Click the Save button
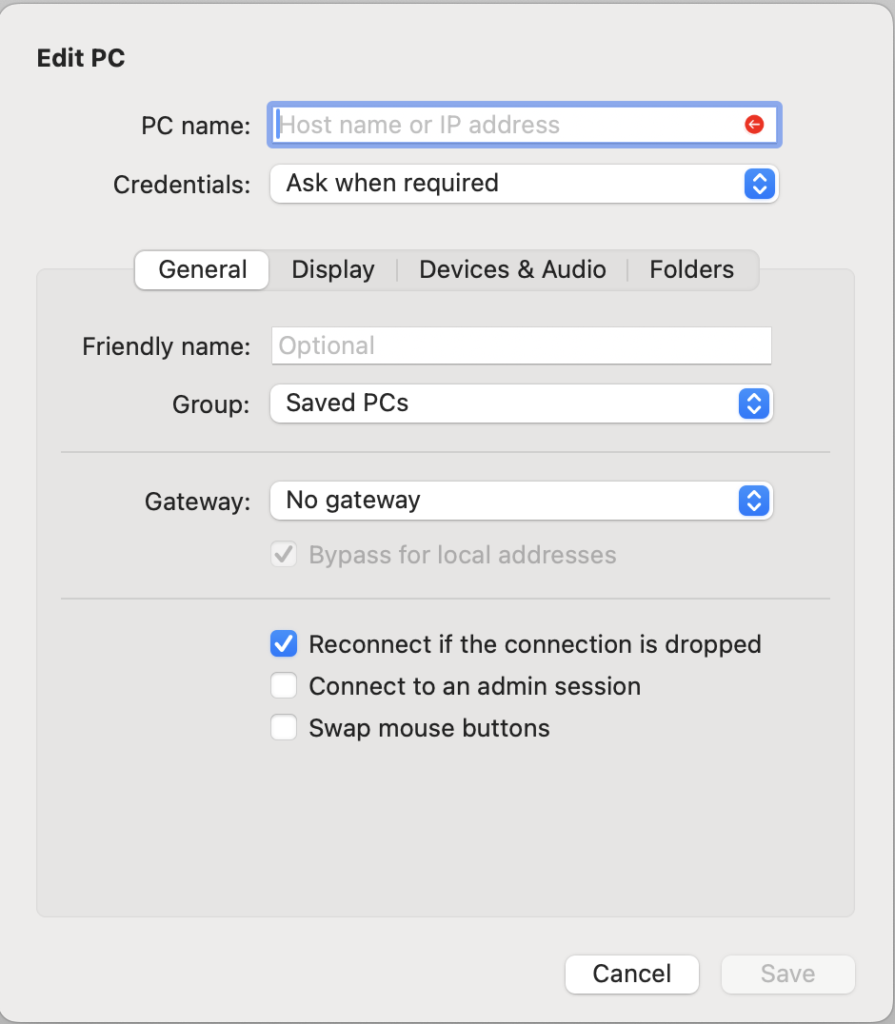The image size is (895, 1024). point(788,974)
